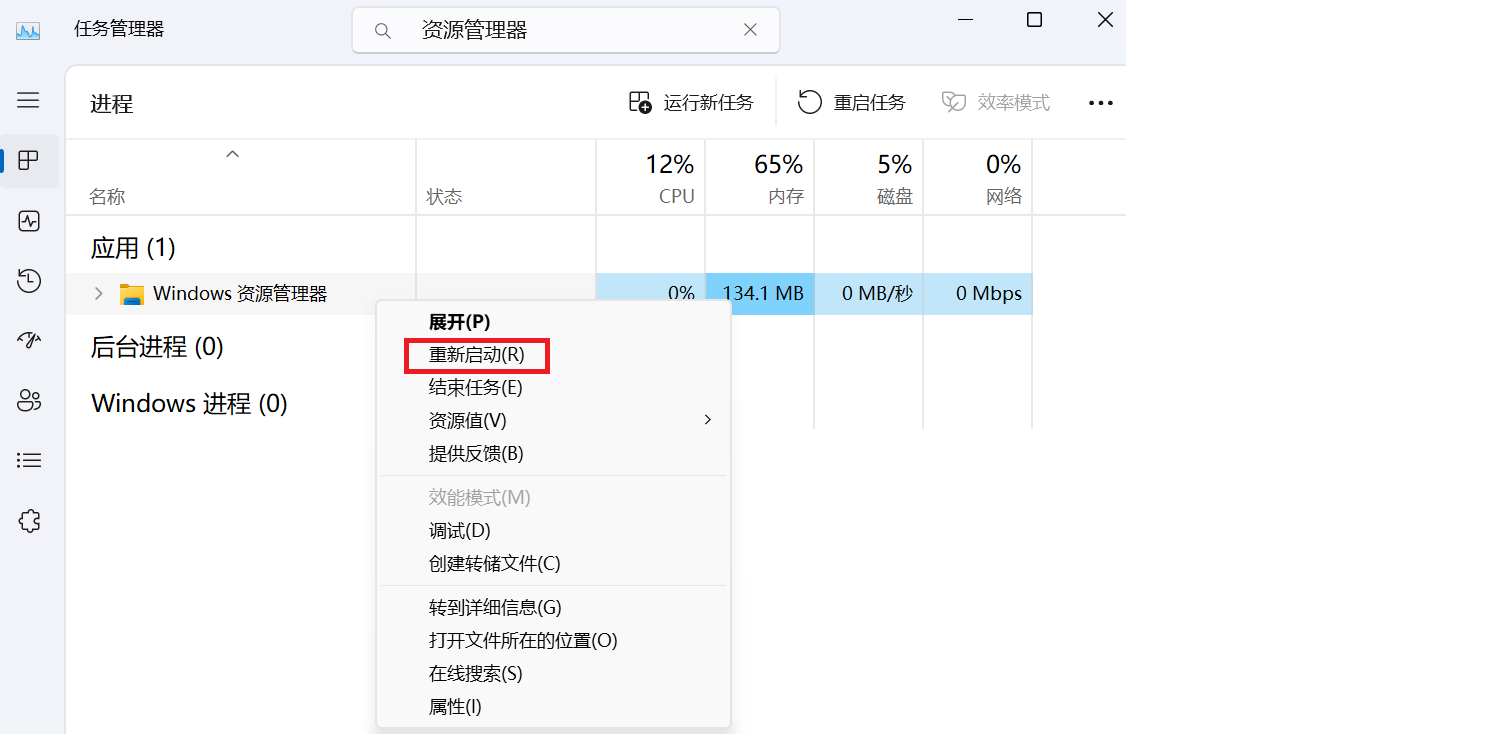Click the 进程 page title
Screen dimensions: 1505x751
click(x=111, y=104)
